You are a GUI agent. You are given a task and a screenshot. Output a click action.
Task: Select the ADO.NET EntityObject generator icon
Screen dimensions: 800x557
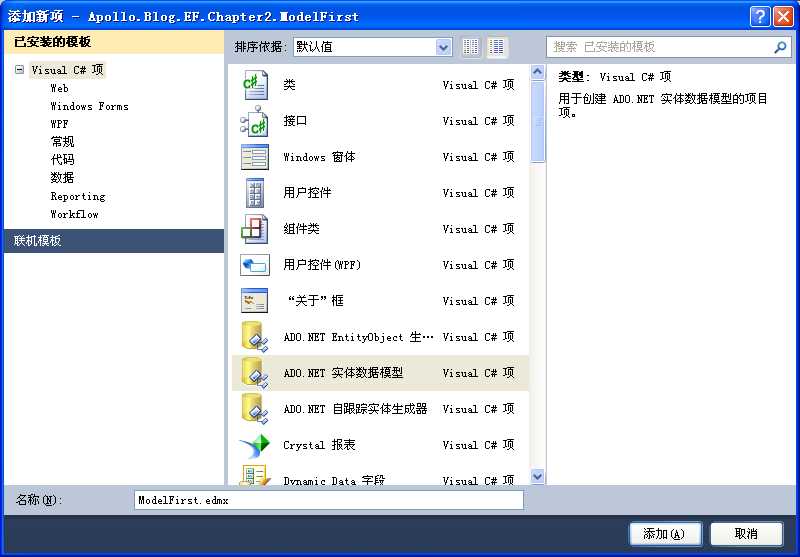(255, 337)
